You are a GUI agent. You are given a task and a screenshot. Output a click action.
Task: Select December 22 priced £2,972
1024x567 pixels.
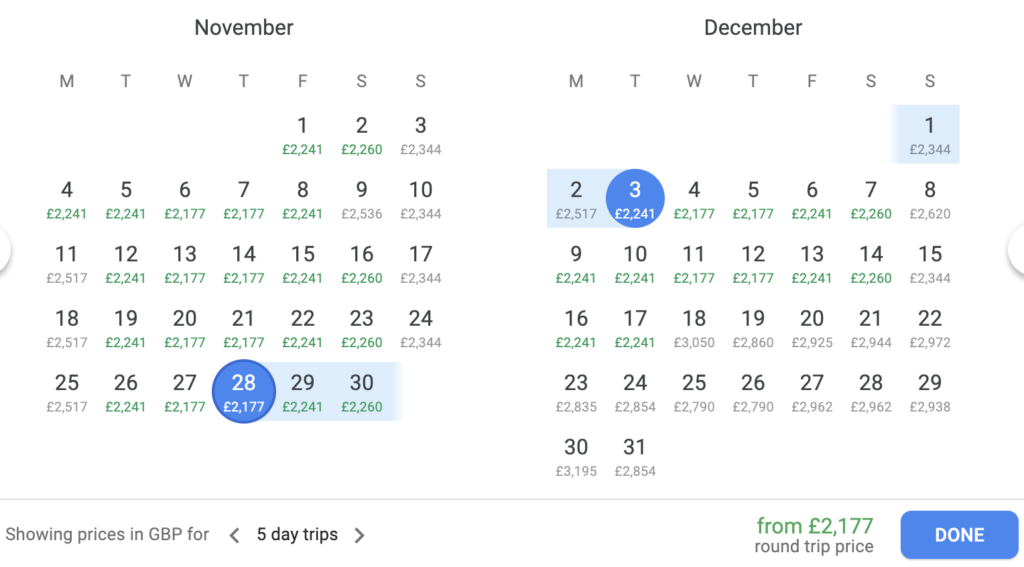(929, 328)
